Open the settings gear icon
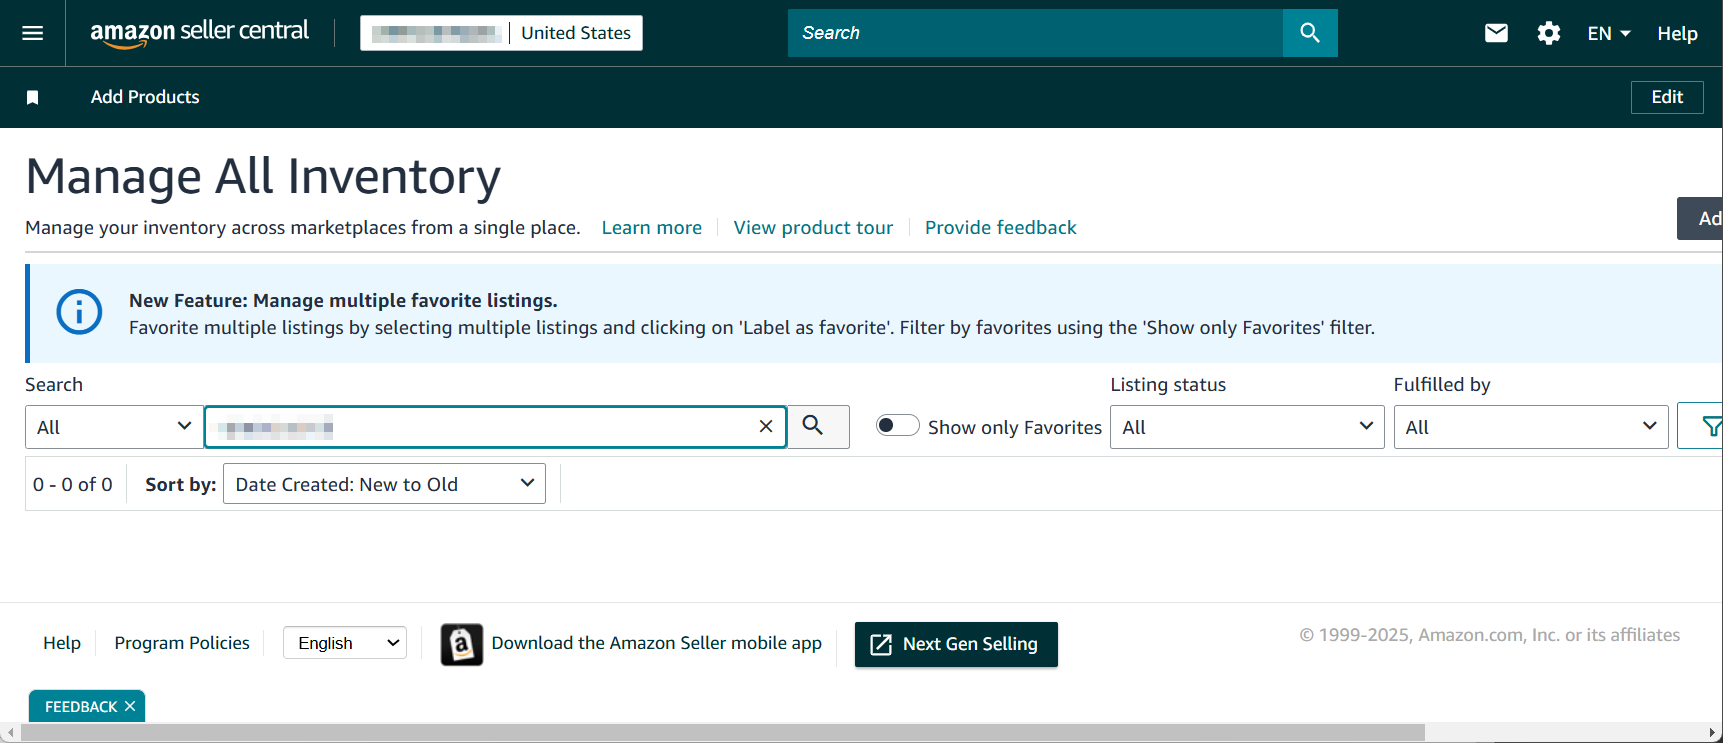The image size is (1723, 743). tap(1549, 33)
